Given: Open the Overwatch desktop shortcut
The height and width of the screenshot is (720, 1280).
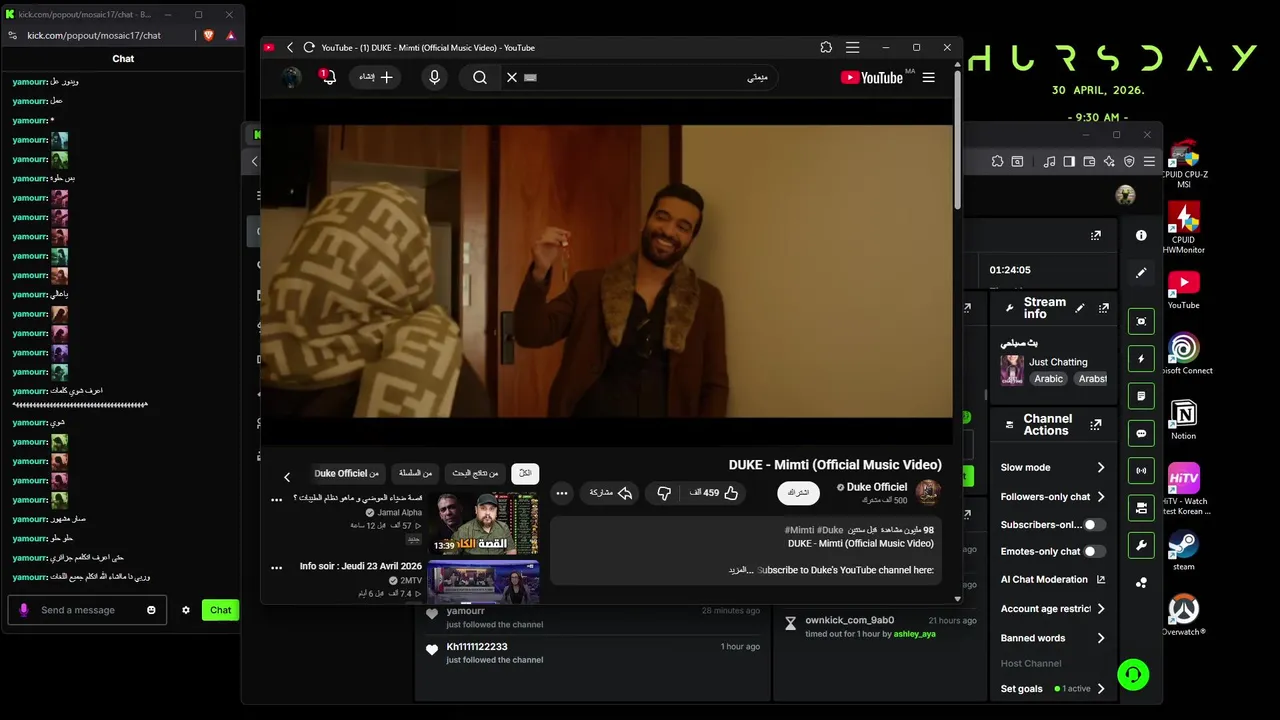Looking at the screenshot, I should pos(1184,615).
